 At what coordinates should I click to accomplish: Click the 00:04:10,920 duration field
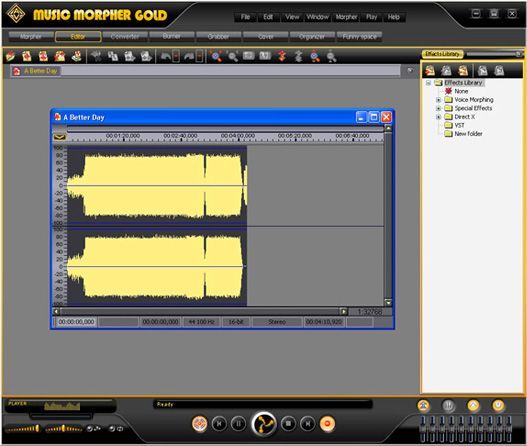324,322
